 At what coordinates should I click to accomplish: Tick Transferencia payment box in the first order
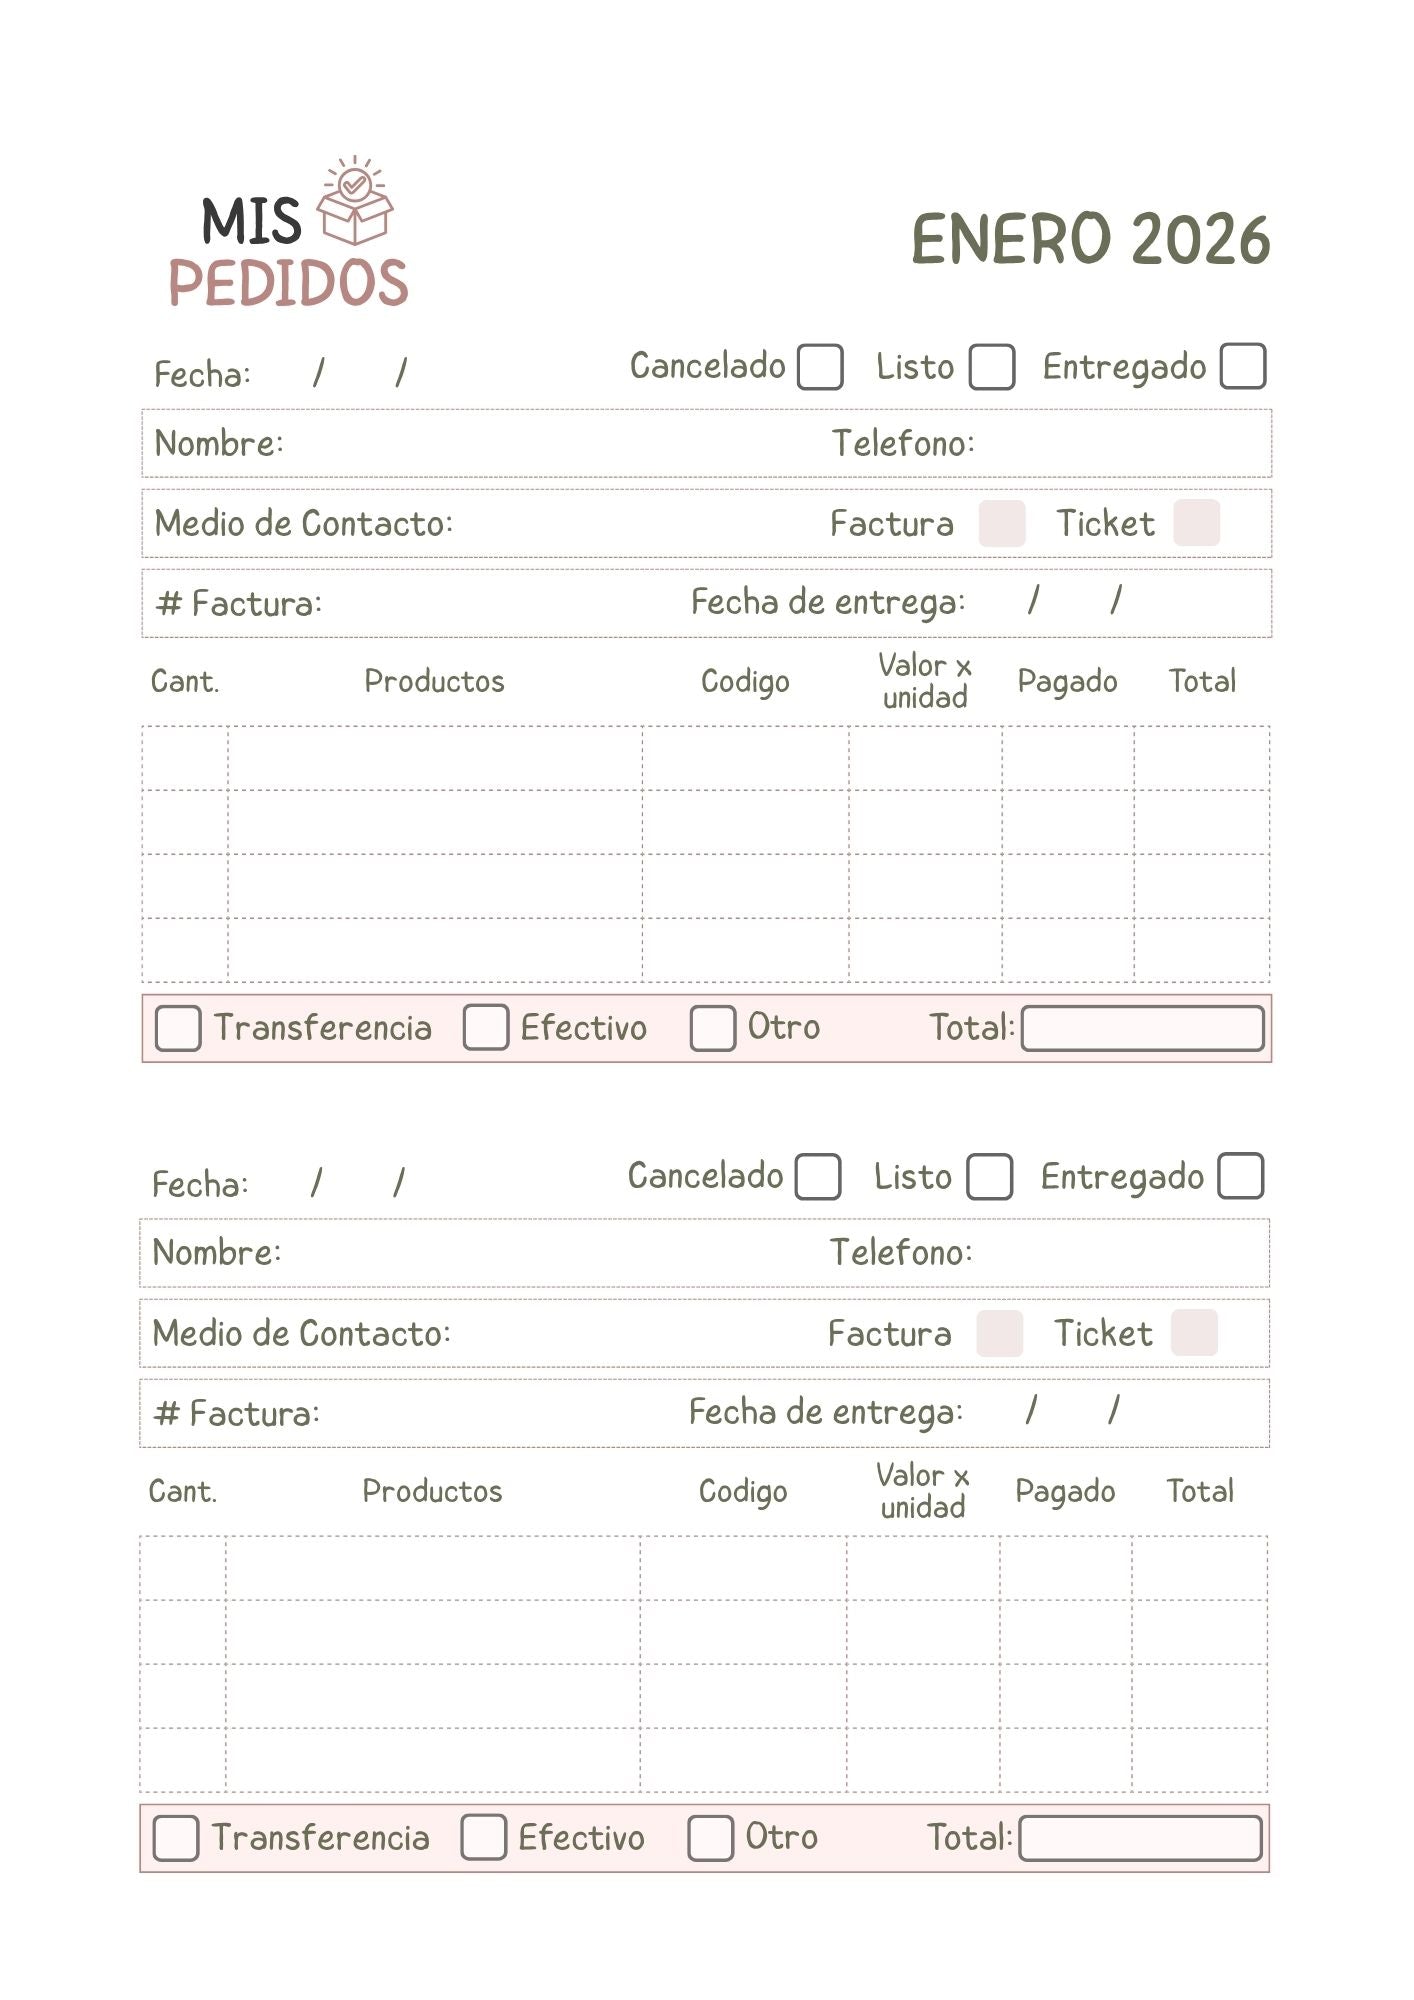[x=178, y=1028]
